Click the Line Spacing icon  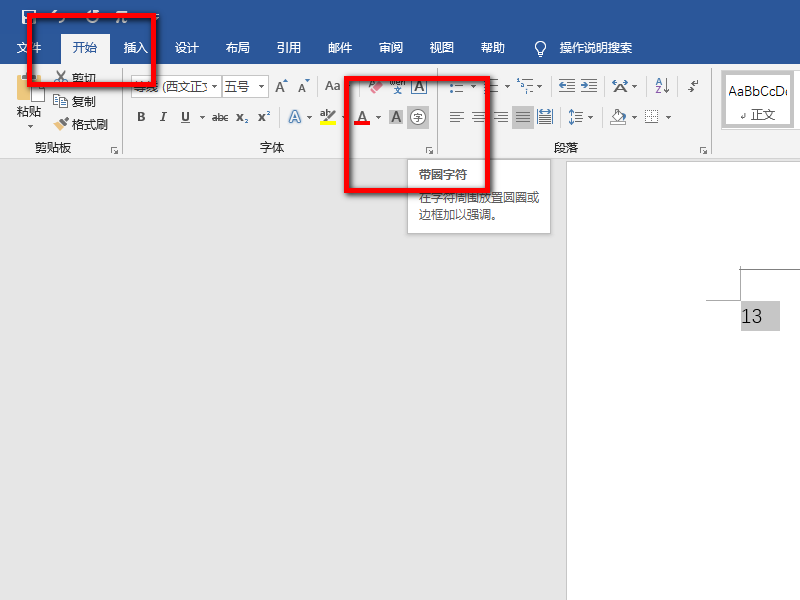(576, 117)
